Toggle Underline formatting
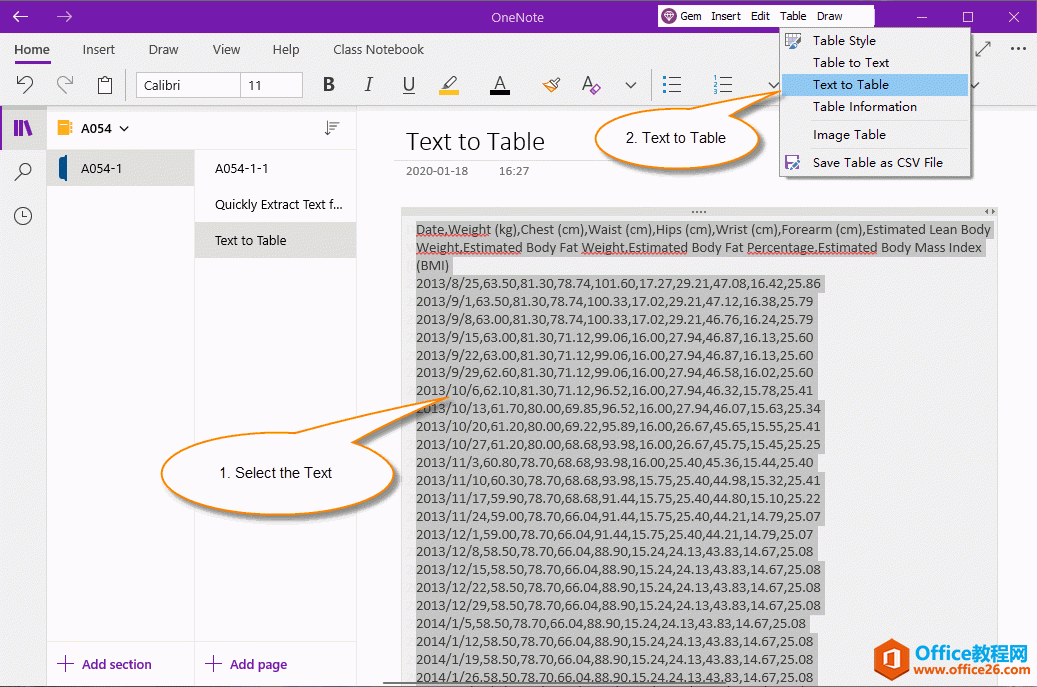 tap(408, 85)
